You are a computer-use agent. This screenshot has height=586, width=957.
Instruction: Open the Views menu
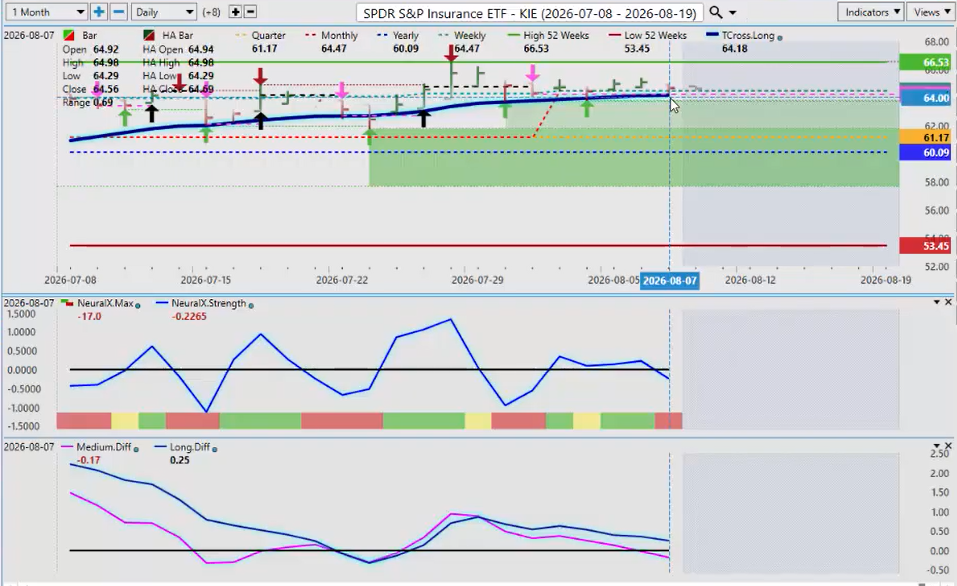(x=931, y=12)
